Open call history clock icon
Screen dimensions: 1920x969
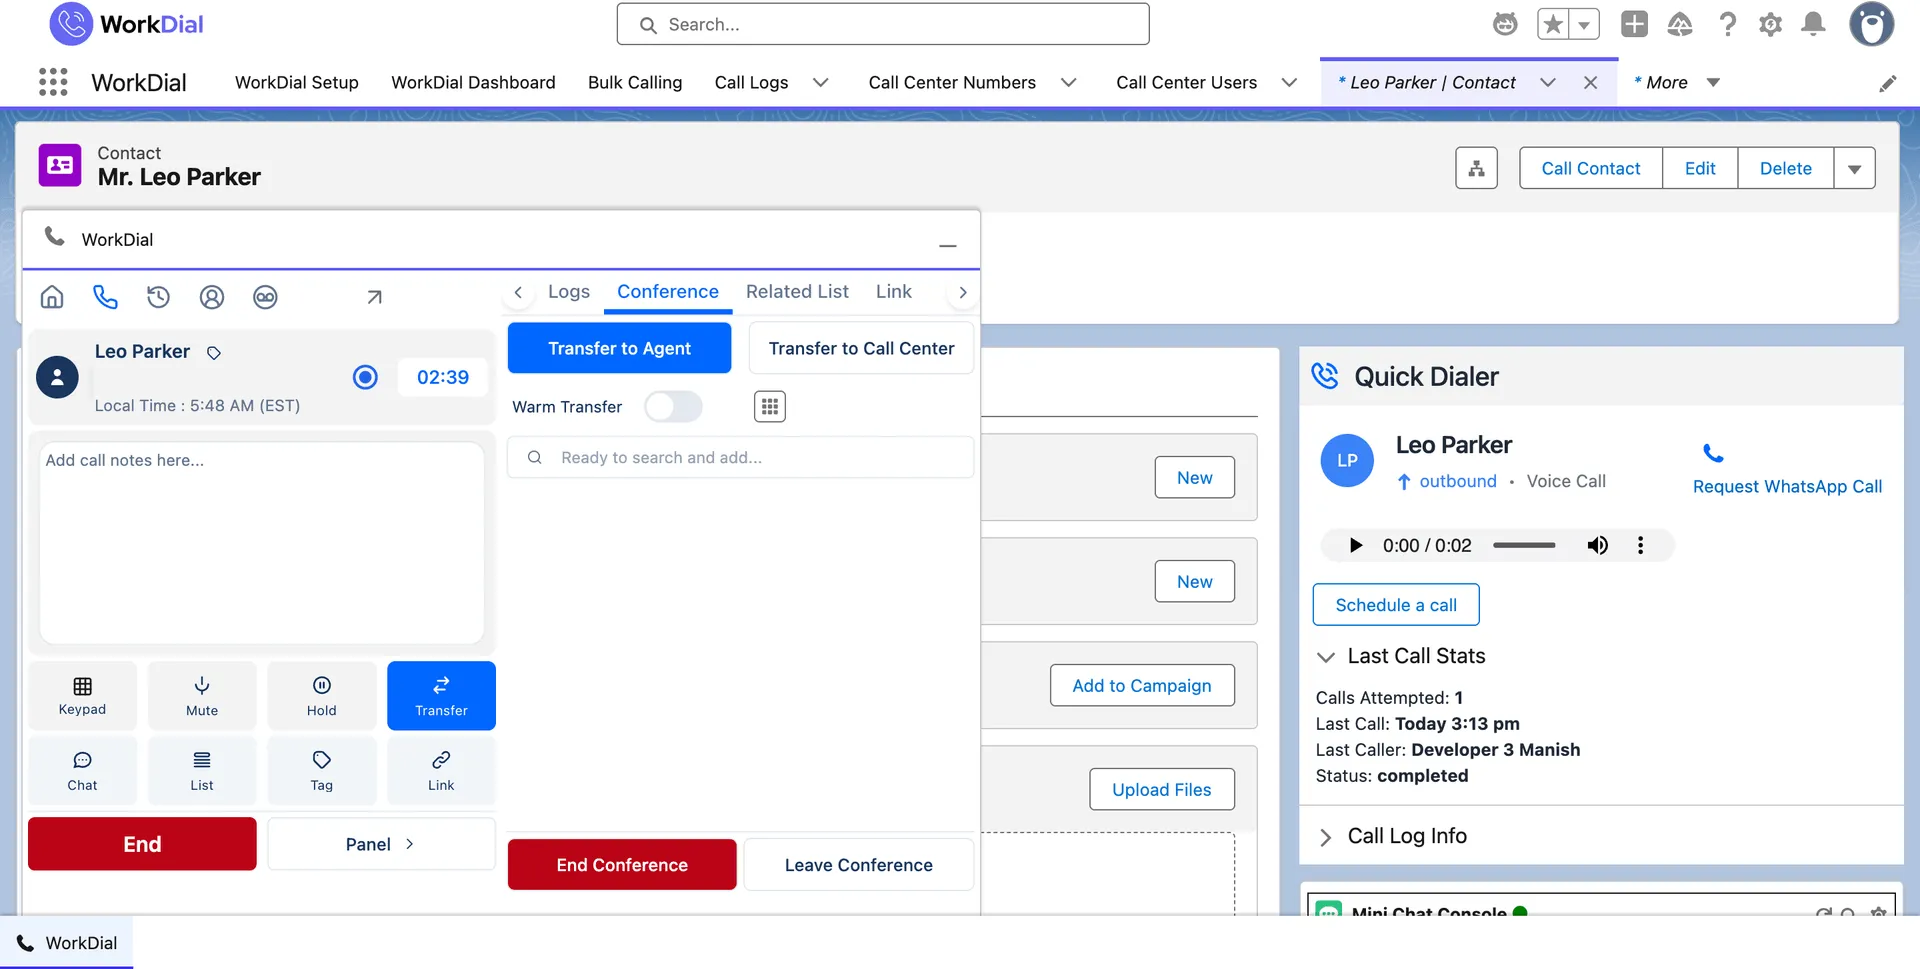pyautogui.click(x=158, y=297)
